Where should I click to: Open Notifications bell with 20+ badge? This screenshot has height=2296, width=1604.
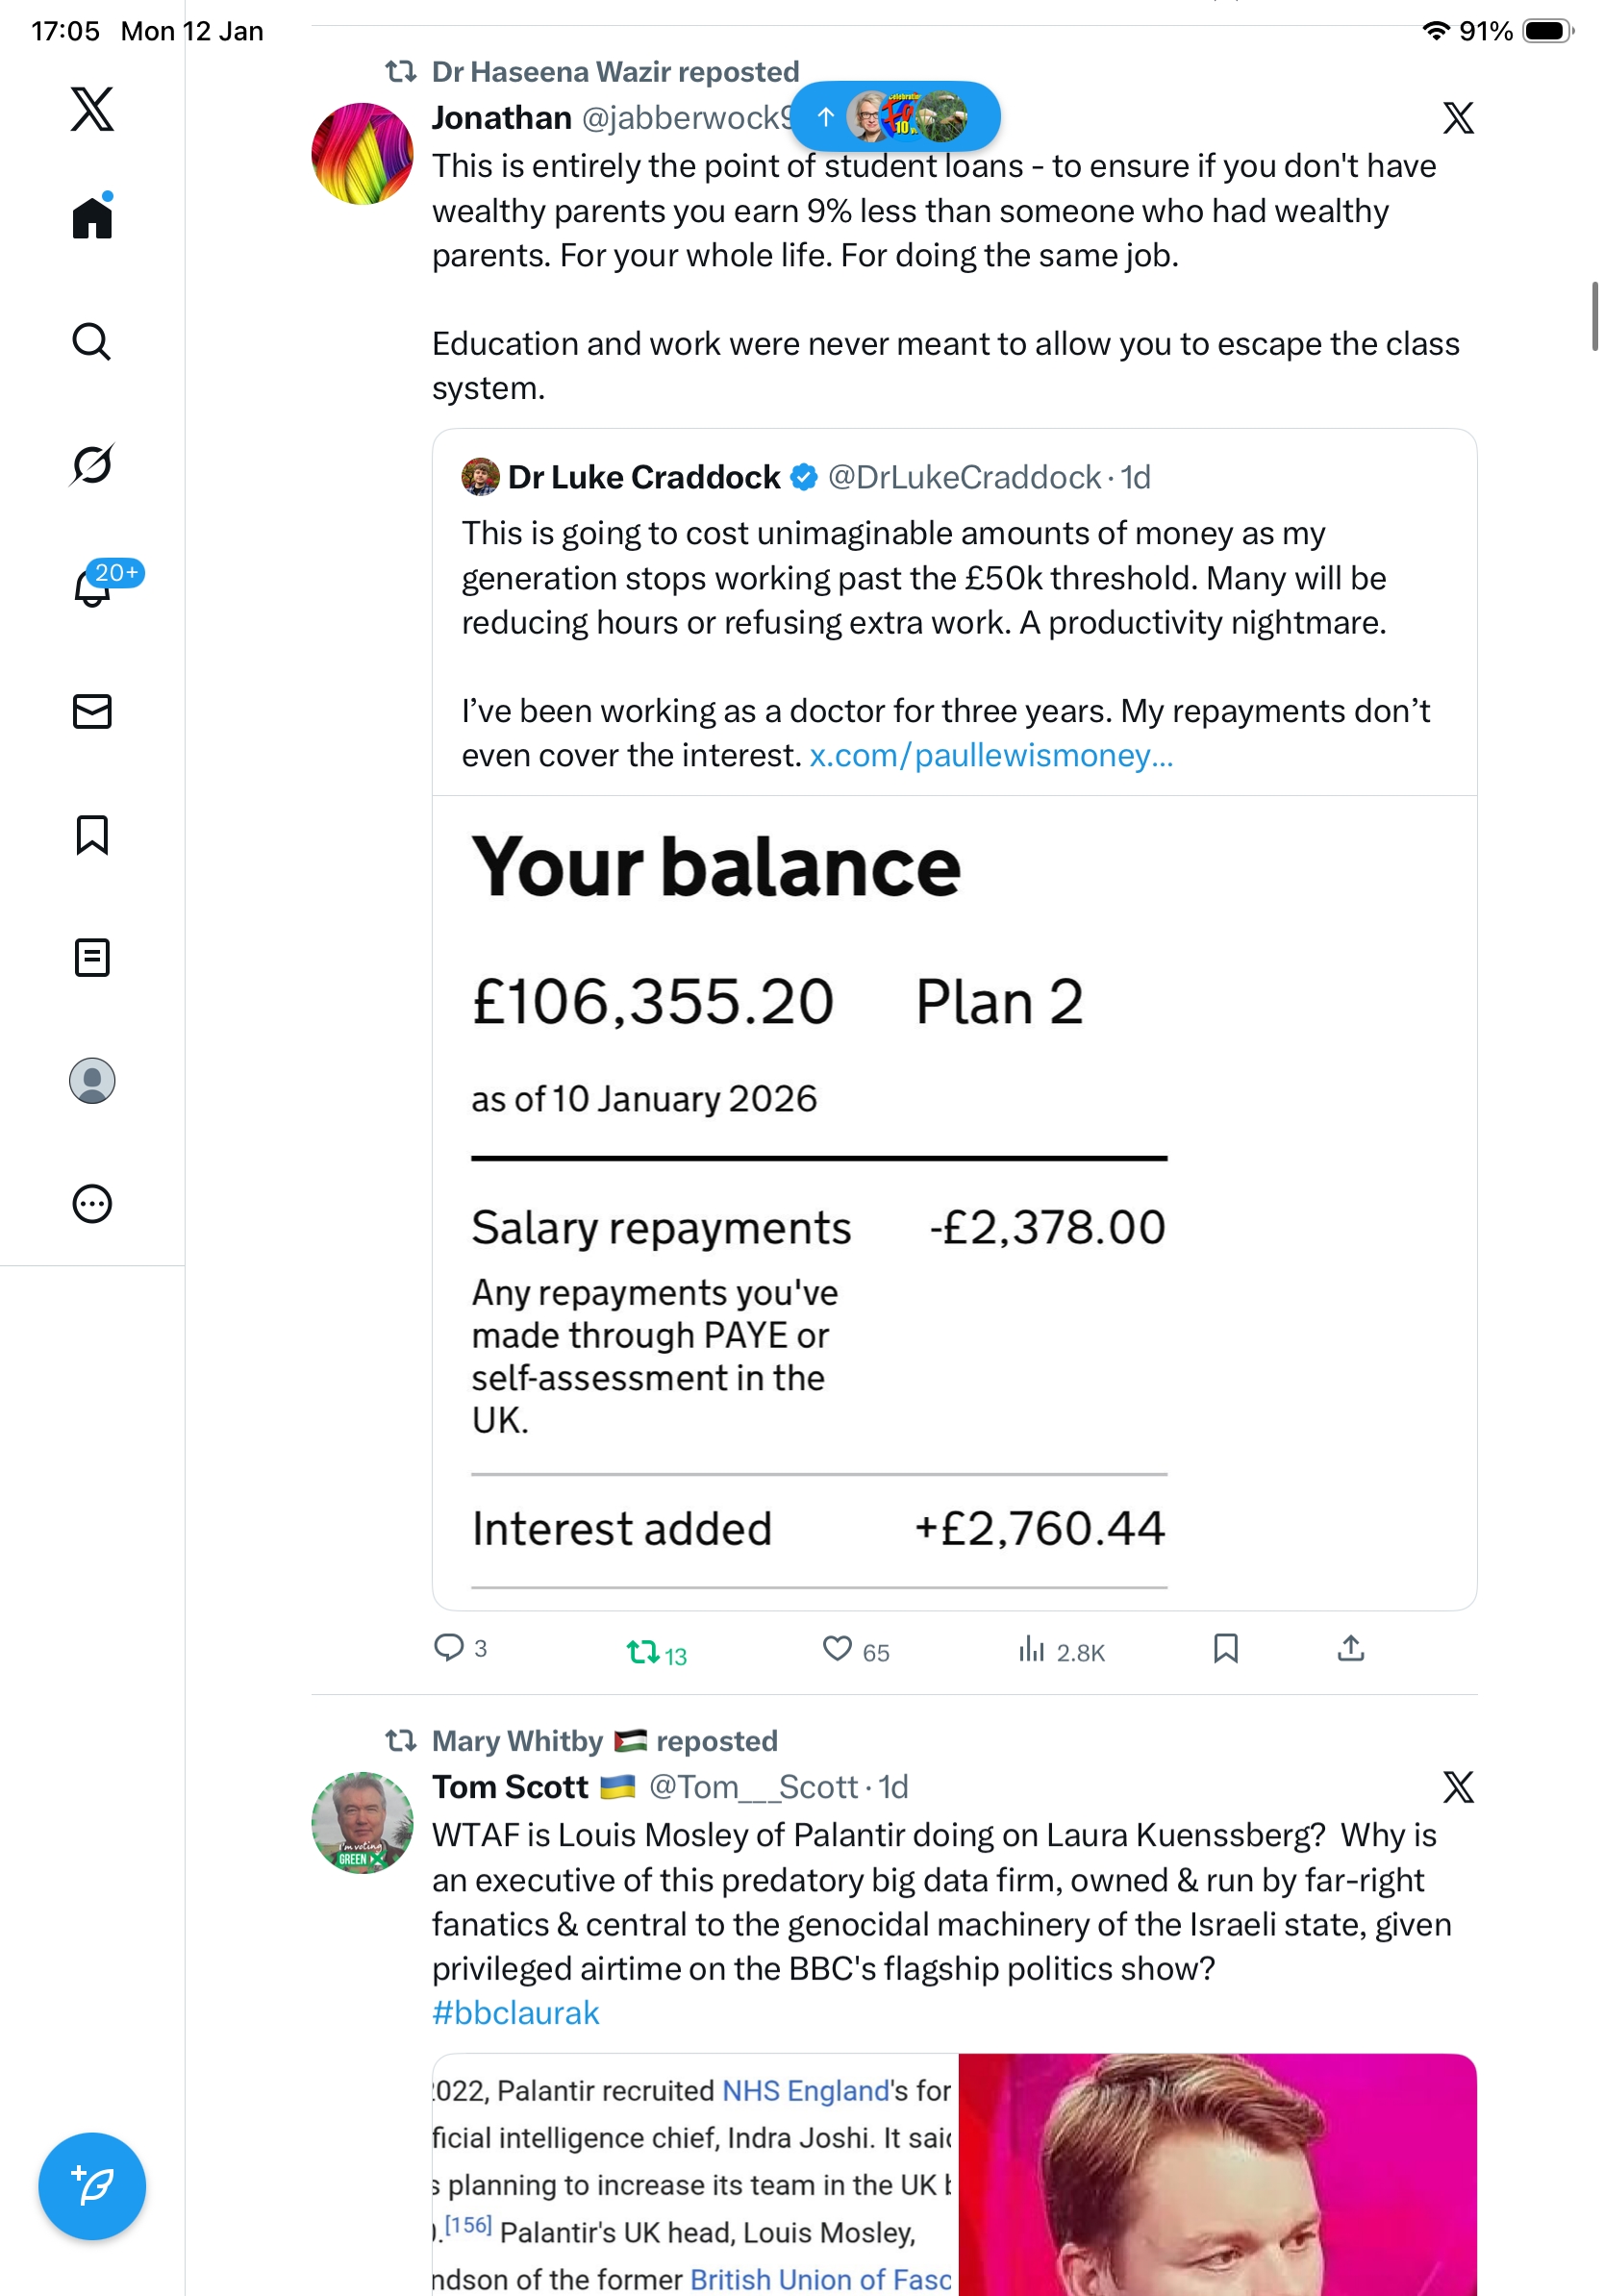[92, 587]
